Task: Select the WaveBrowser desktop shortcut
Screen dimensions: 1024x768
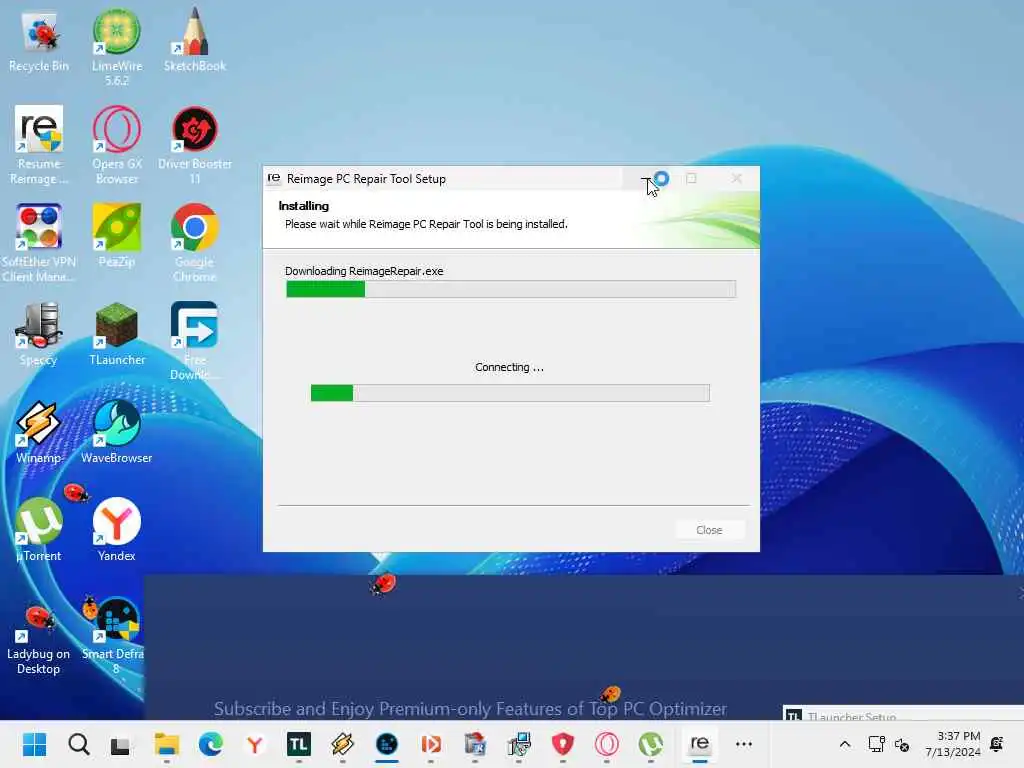Action: coord(117,432)
